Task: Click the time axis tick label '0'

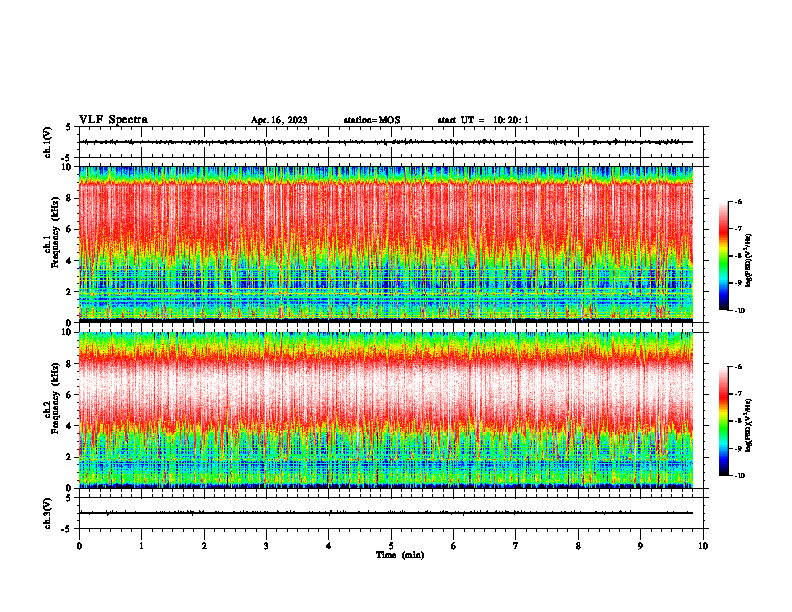Action: [x=79, y=546]
